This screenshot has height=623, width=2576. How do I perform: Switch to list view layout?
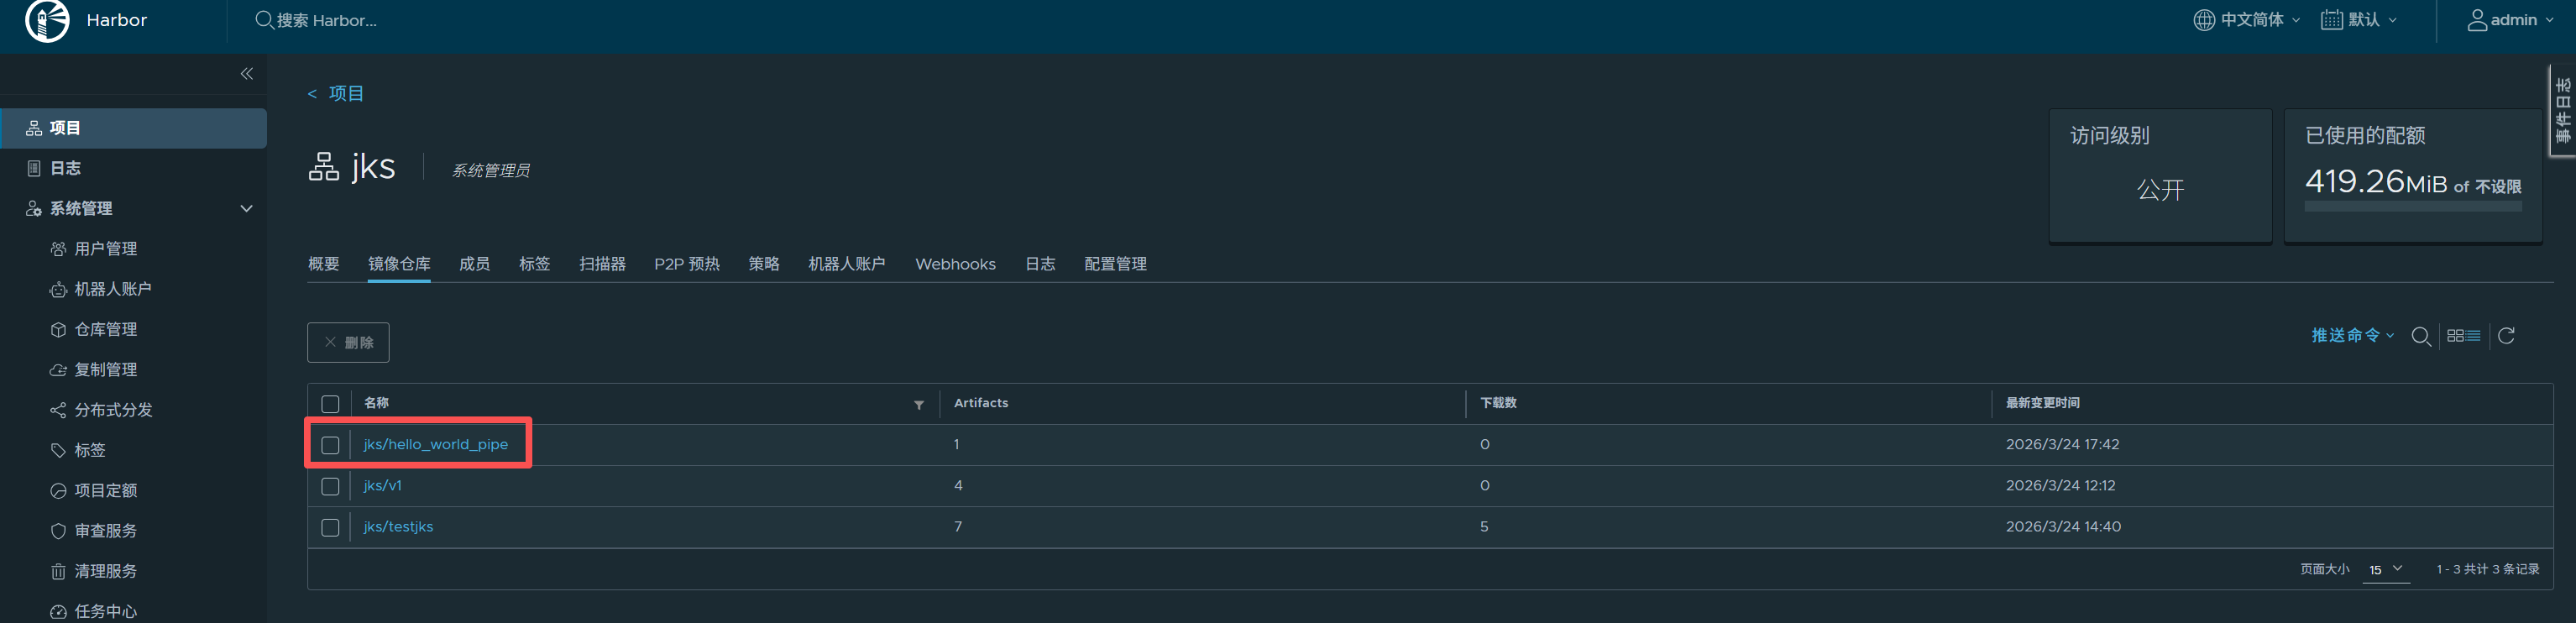2472,336
